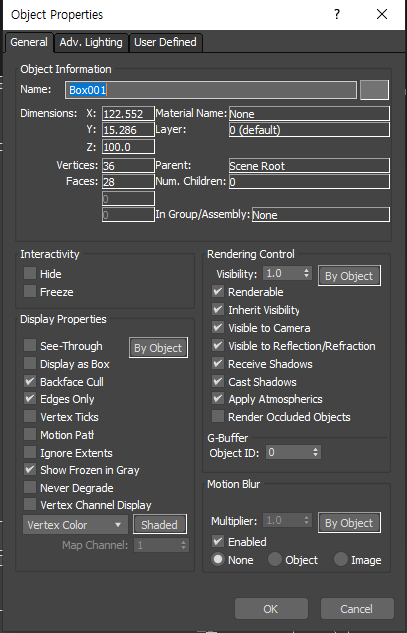Click the Display Properties By Object button
The width and height of the screenshot is (407, 633).
point(158,348)
